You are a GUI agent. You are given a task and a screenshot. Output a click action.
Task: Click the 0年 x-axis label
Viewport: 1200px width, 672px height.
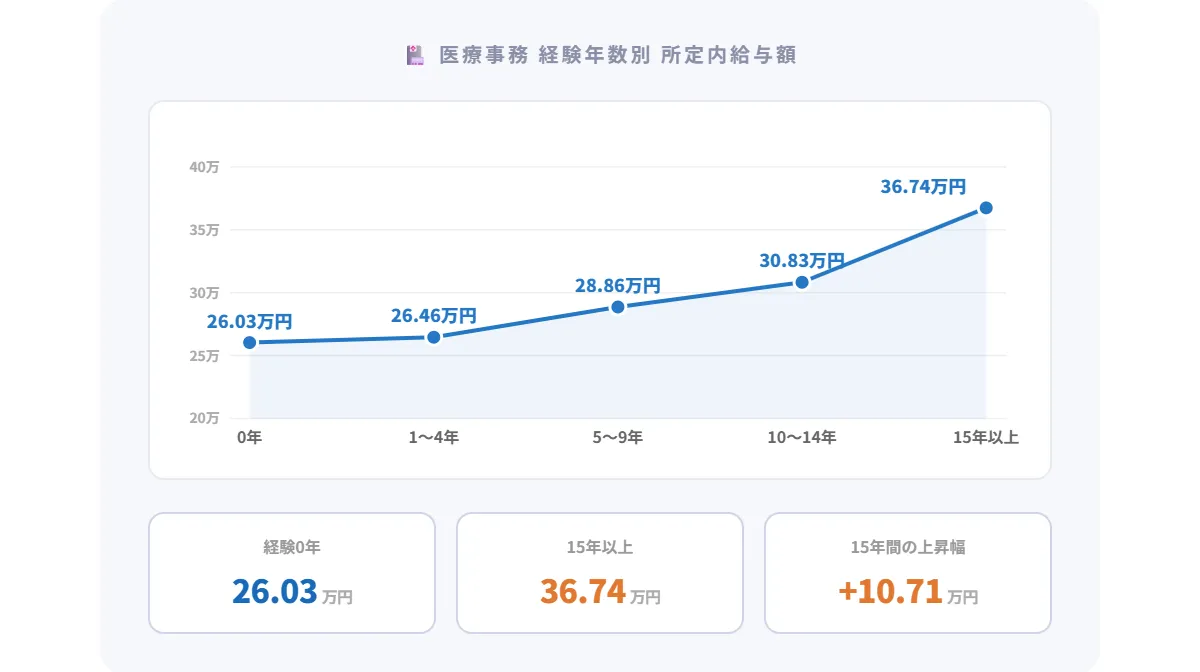point(250,438)
